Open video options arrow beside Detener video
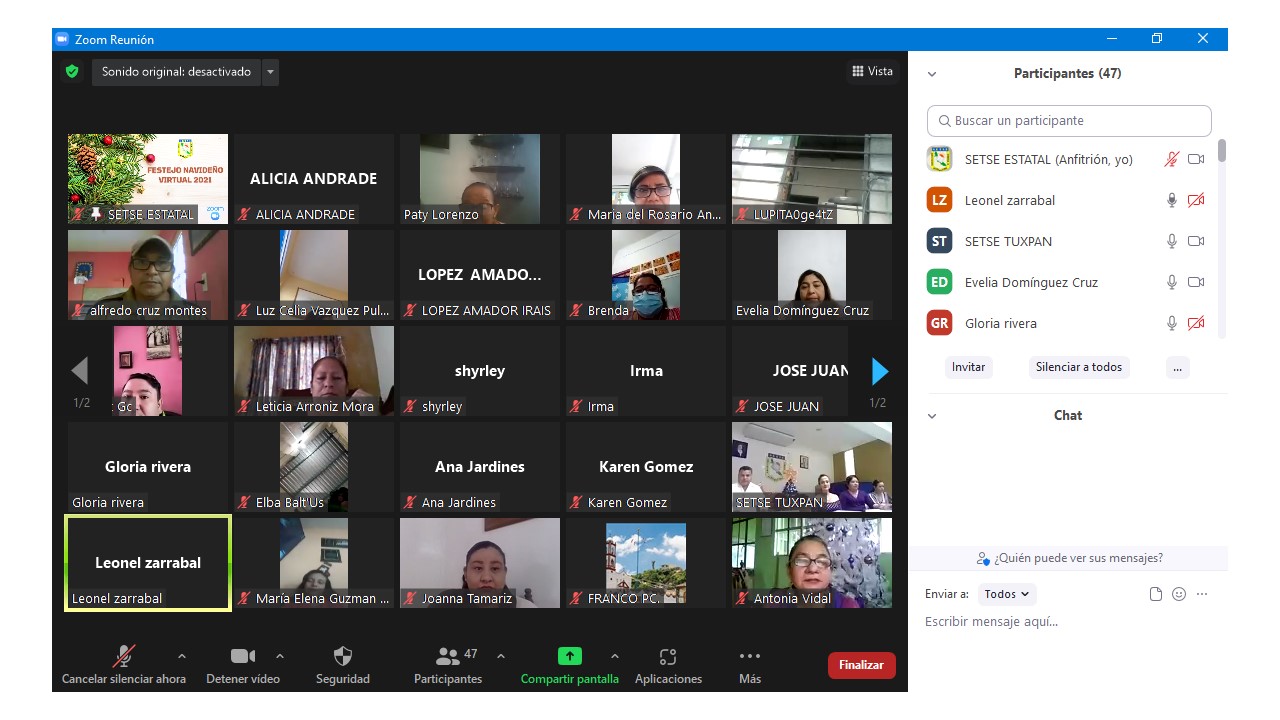The height and width of the screenshot is (720, 1280). (x=280, y=656)
